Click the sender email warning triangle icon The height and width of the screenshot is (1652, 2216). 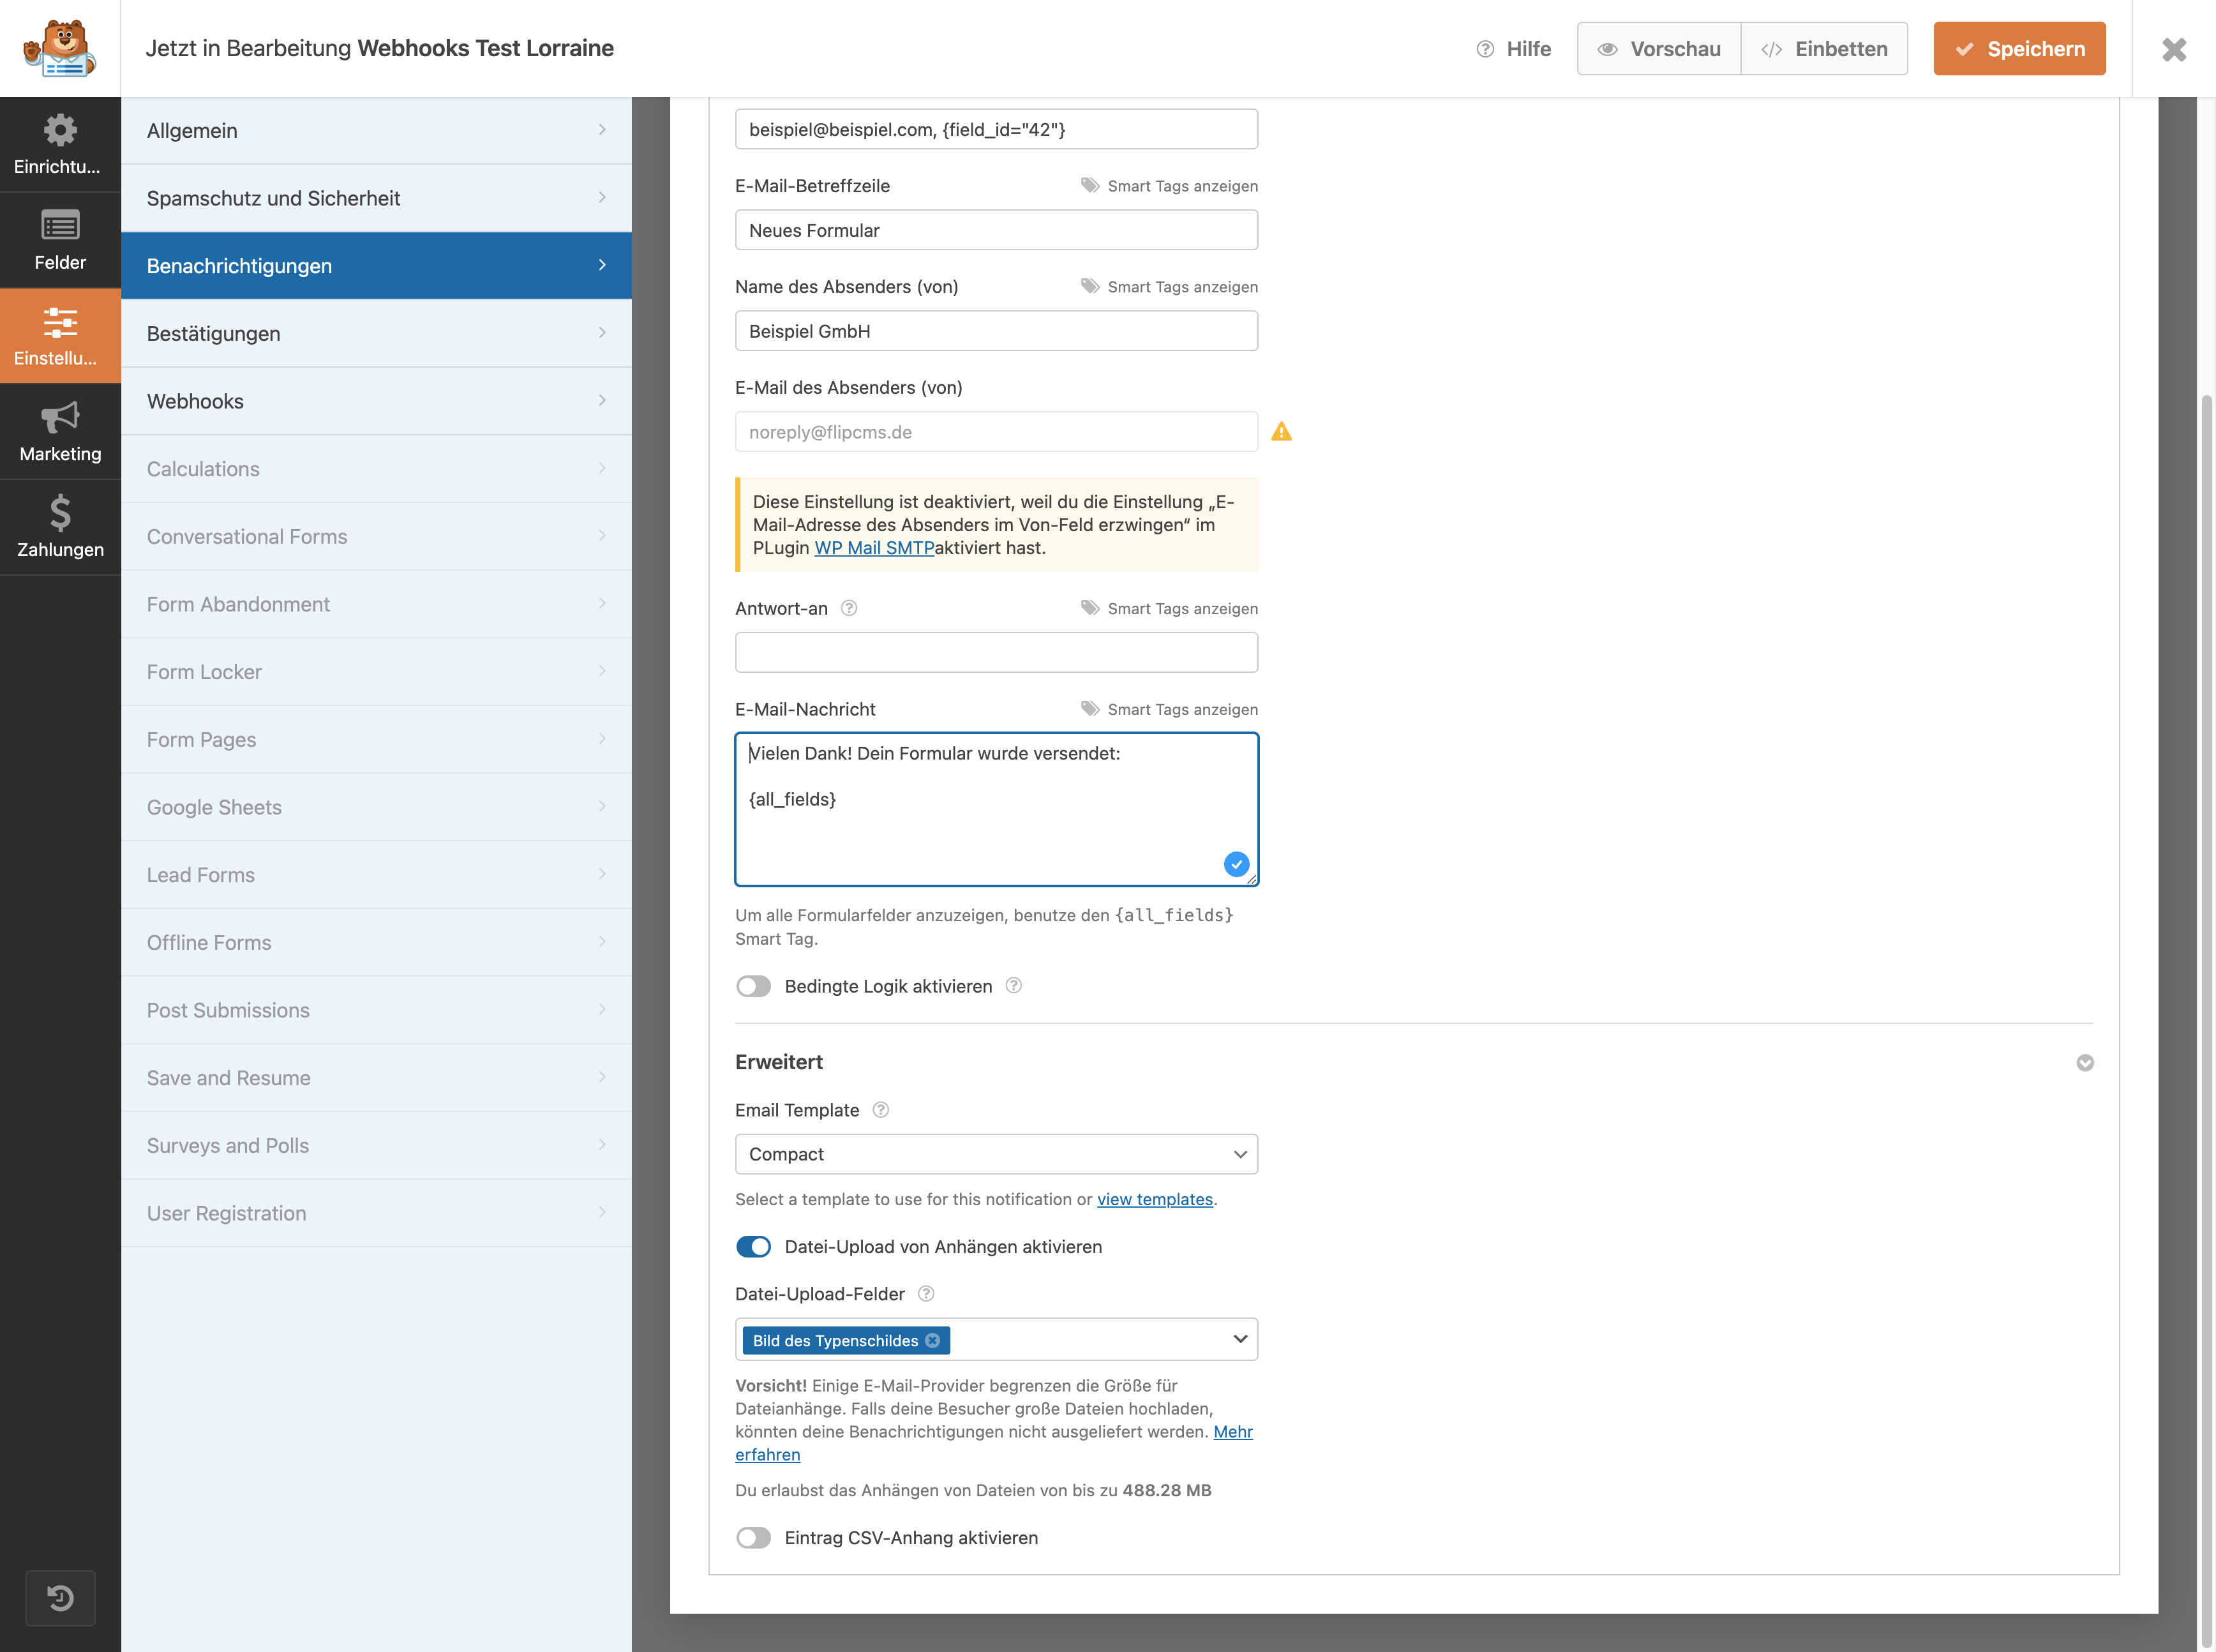(1281, 432)
